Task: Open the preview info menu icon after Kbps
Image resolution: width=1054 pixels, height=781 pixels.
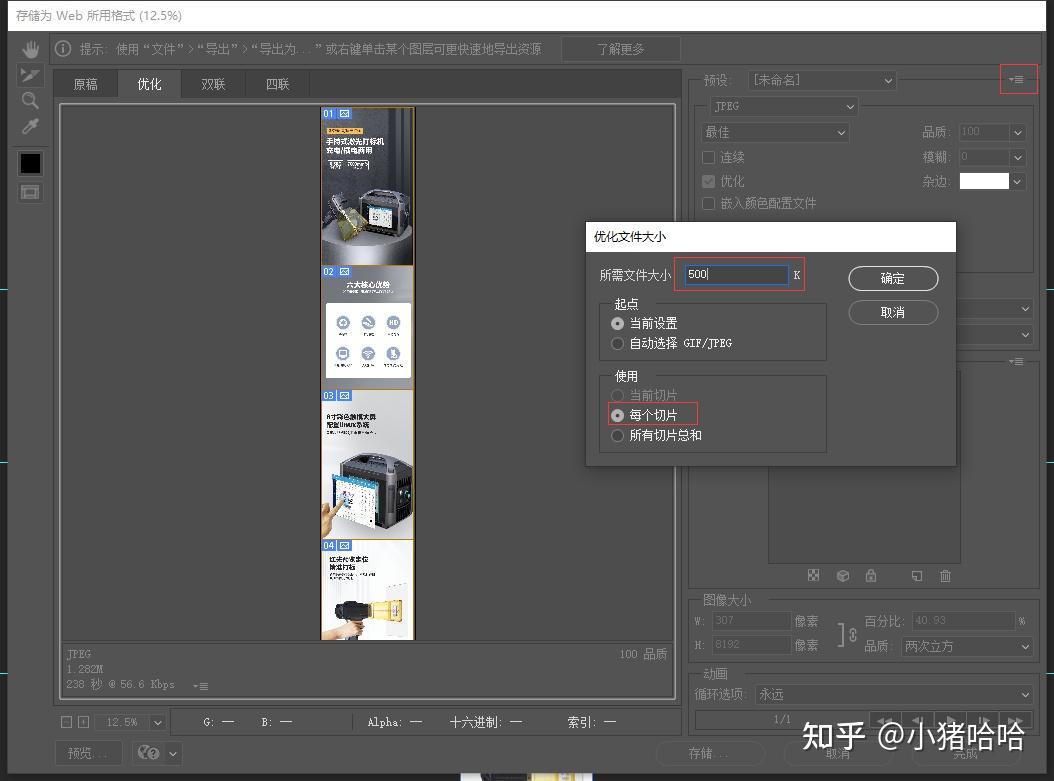Action: (200, 686)
